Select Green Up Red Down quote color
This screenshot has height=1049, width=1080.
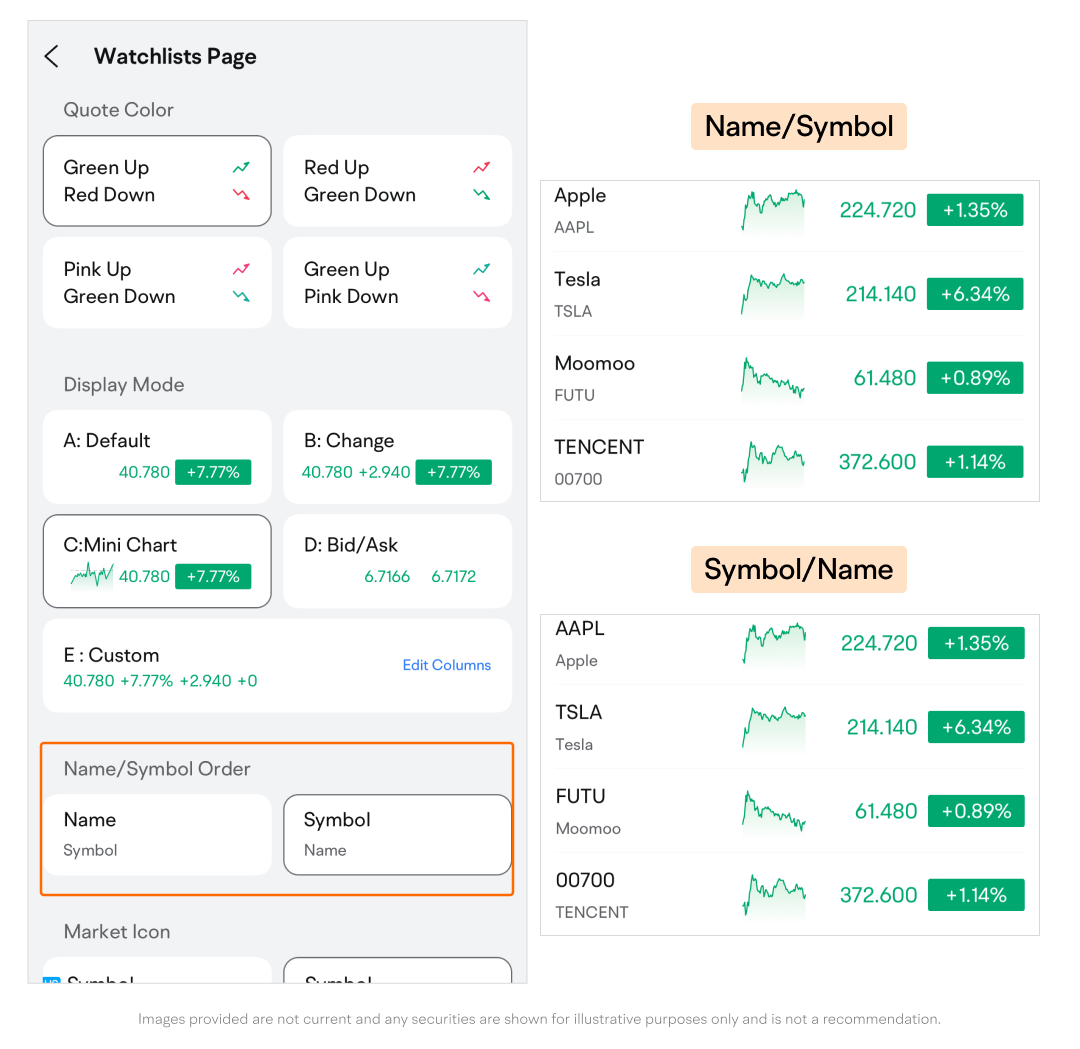pyautogui.click(x=157, y=181)
